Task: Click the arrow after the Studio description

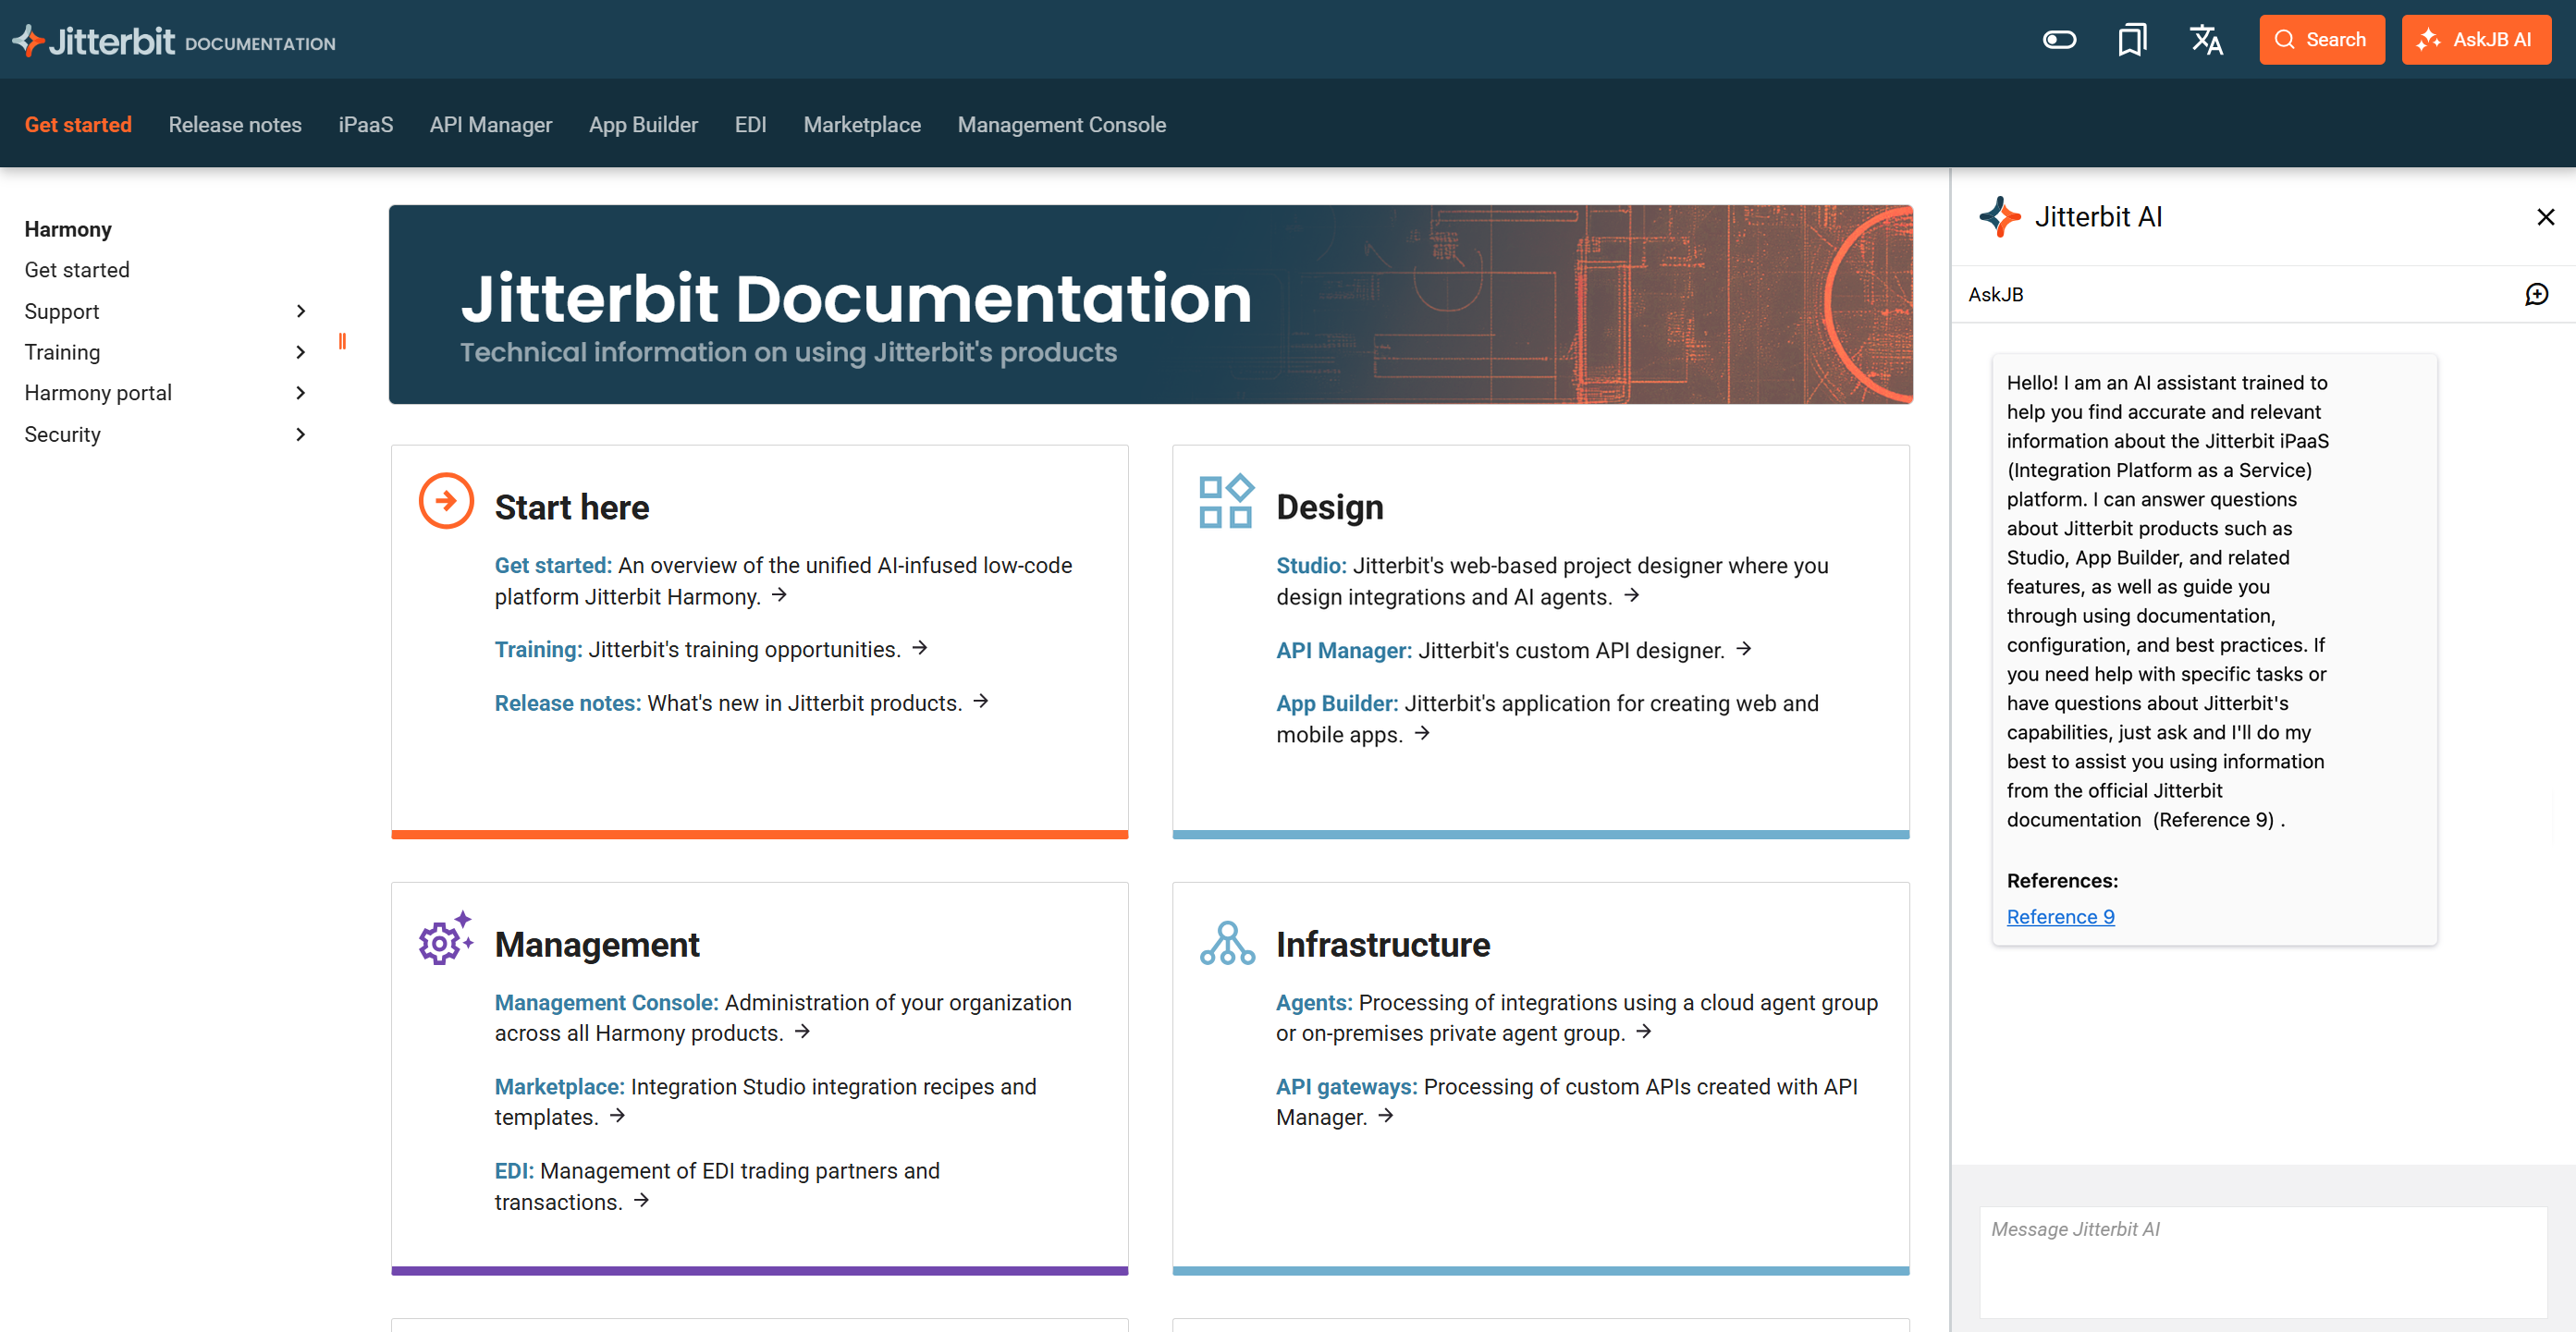Action: pyautogui.click(x=1633, y=596)
